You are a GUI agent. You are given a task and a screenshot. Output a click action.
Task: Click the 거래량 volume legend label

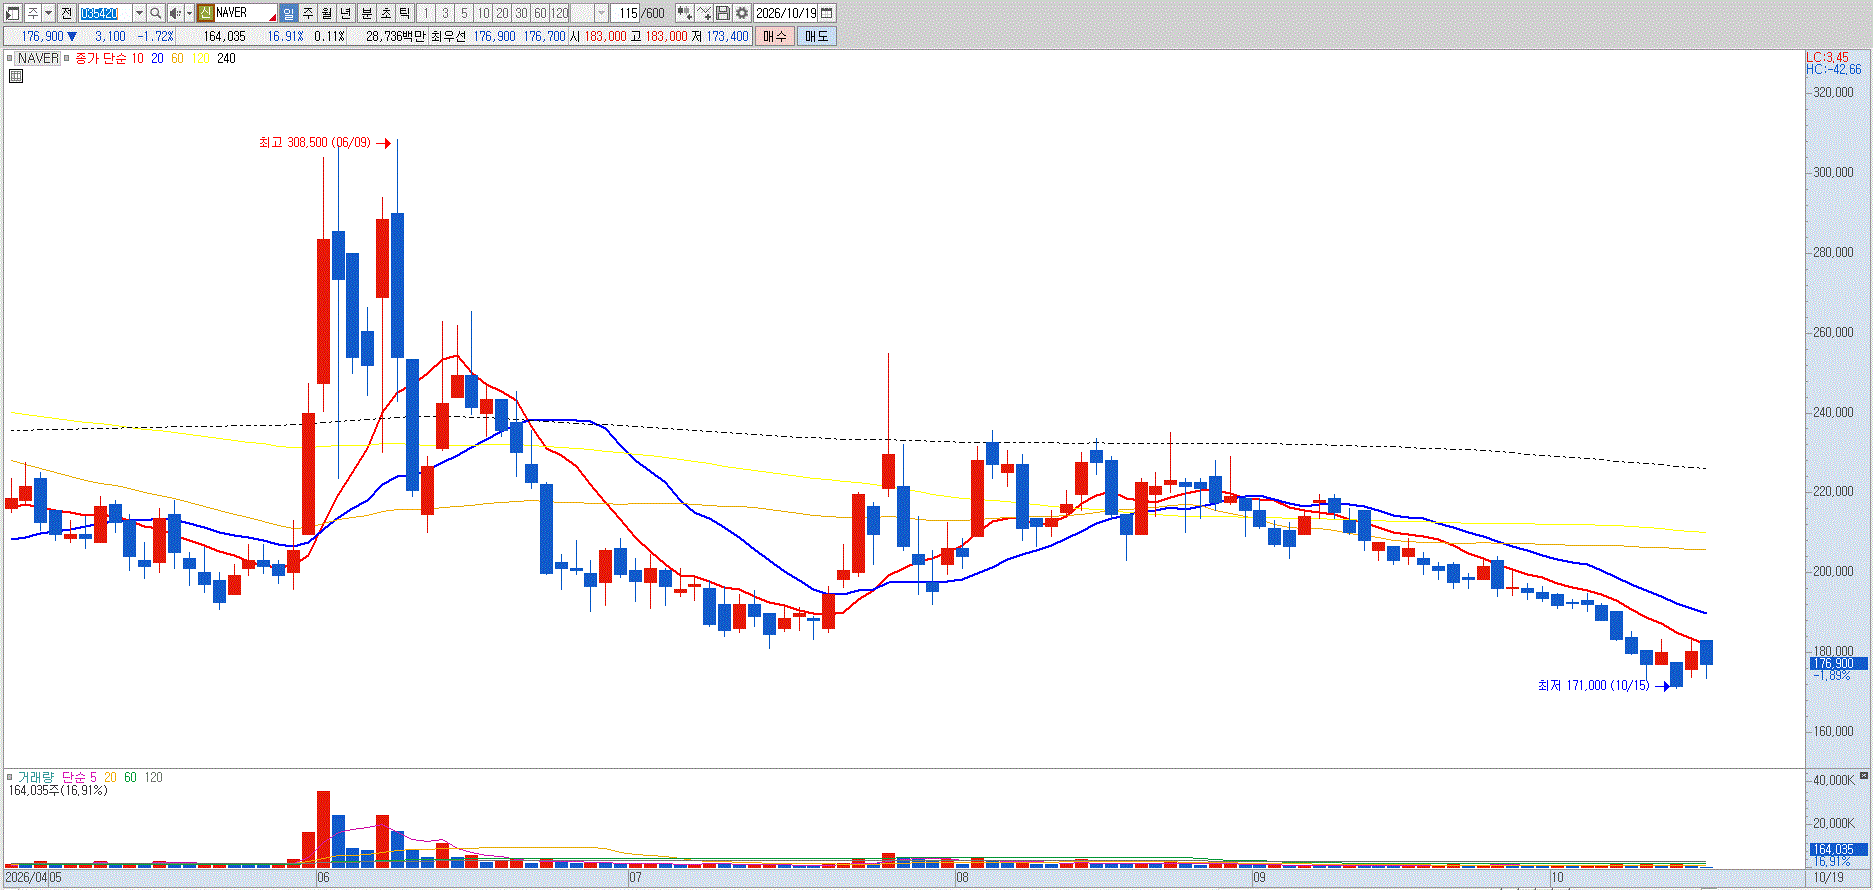(35, 777)
